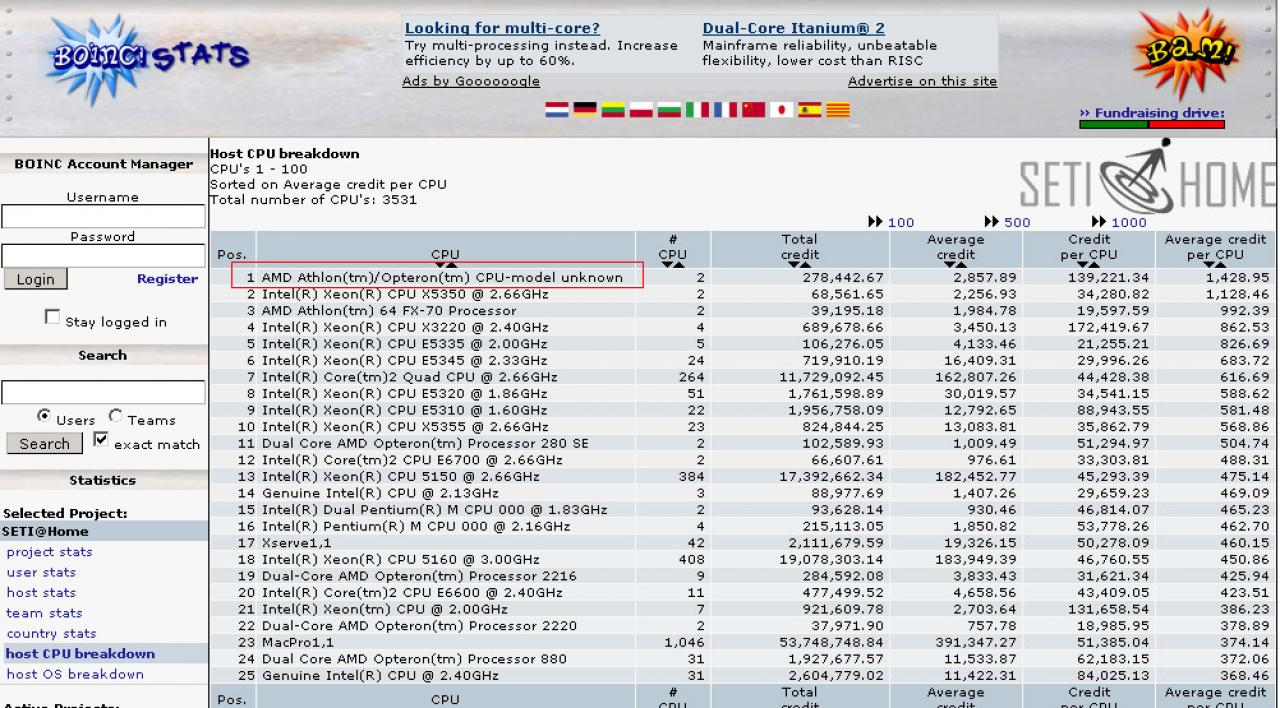The height and width of the screenshot is (708, 1280).
Task: Select the Chinese flag language
Action: 753,110
